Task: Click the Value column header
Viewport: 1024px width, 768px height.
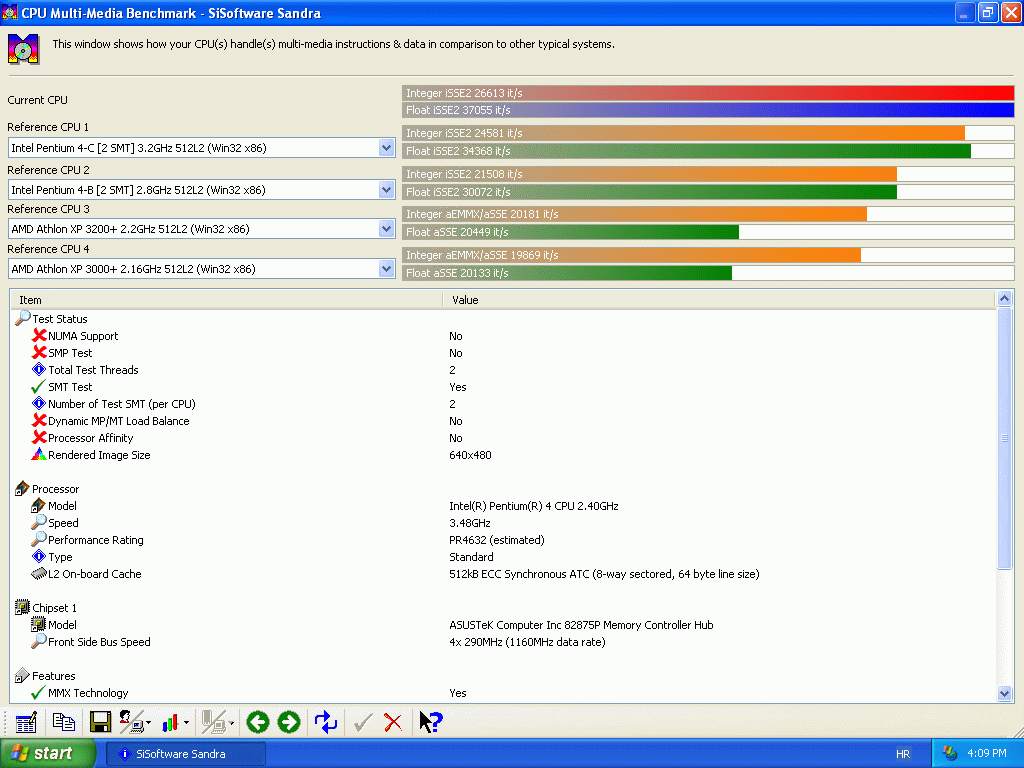Action: tap(718, 300)
